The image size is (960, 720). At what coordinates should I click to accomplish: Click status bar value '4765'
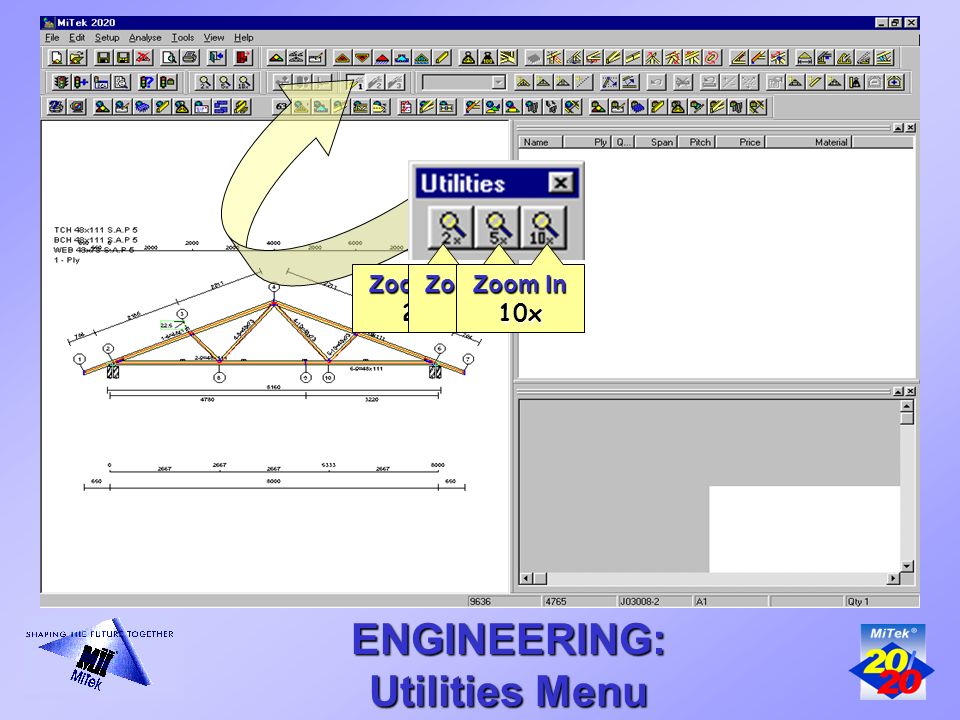pyautogui.click(x=555, y=601)
